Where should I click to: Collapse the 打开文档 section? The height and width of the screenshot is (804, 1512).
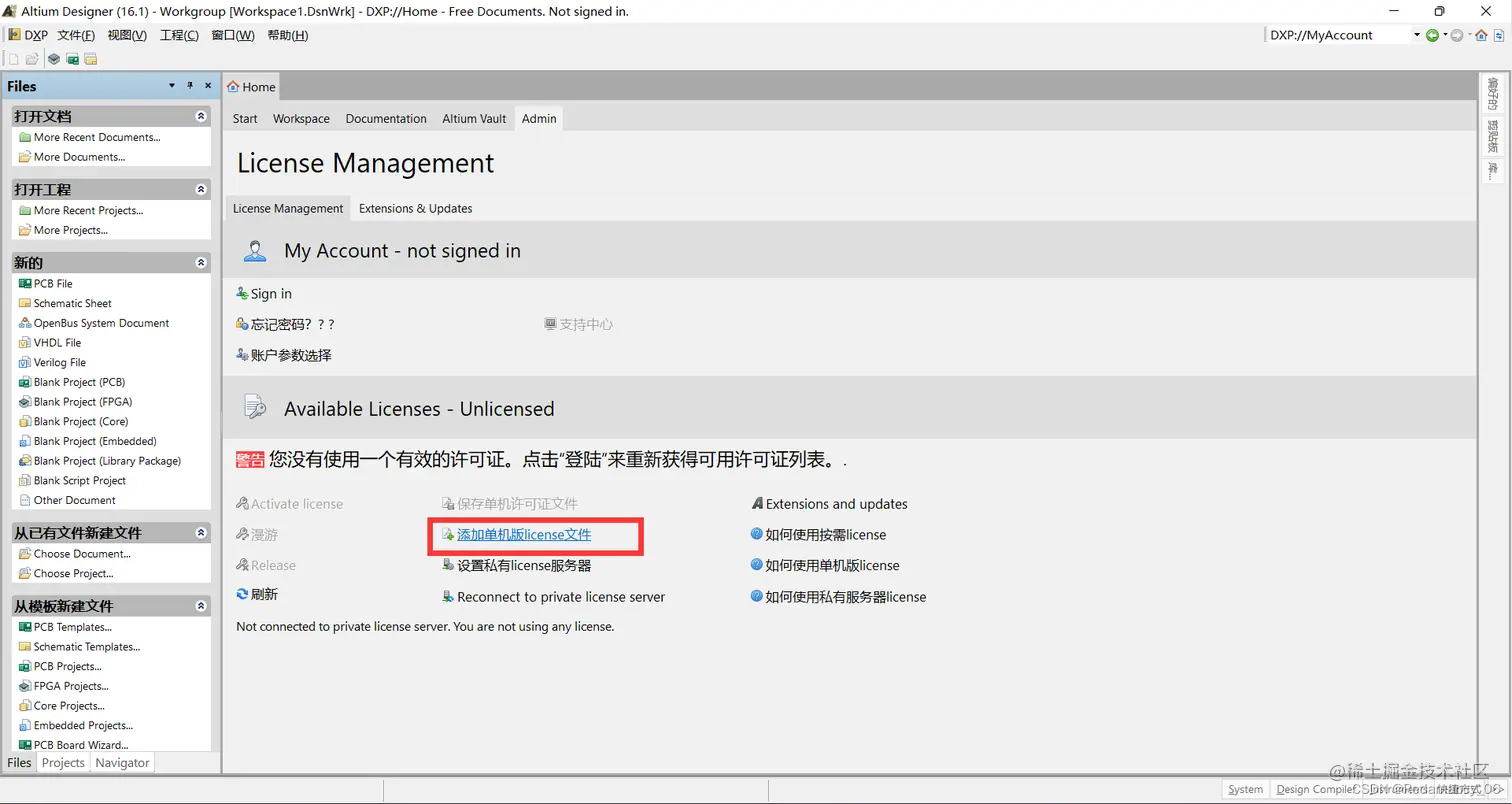coord(201,116)
